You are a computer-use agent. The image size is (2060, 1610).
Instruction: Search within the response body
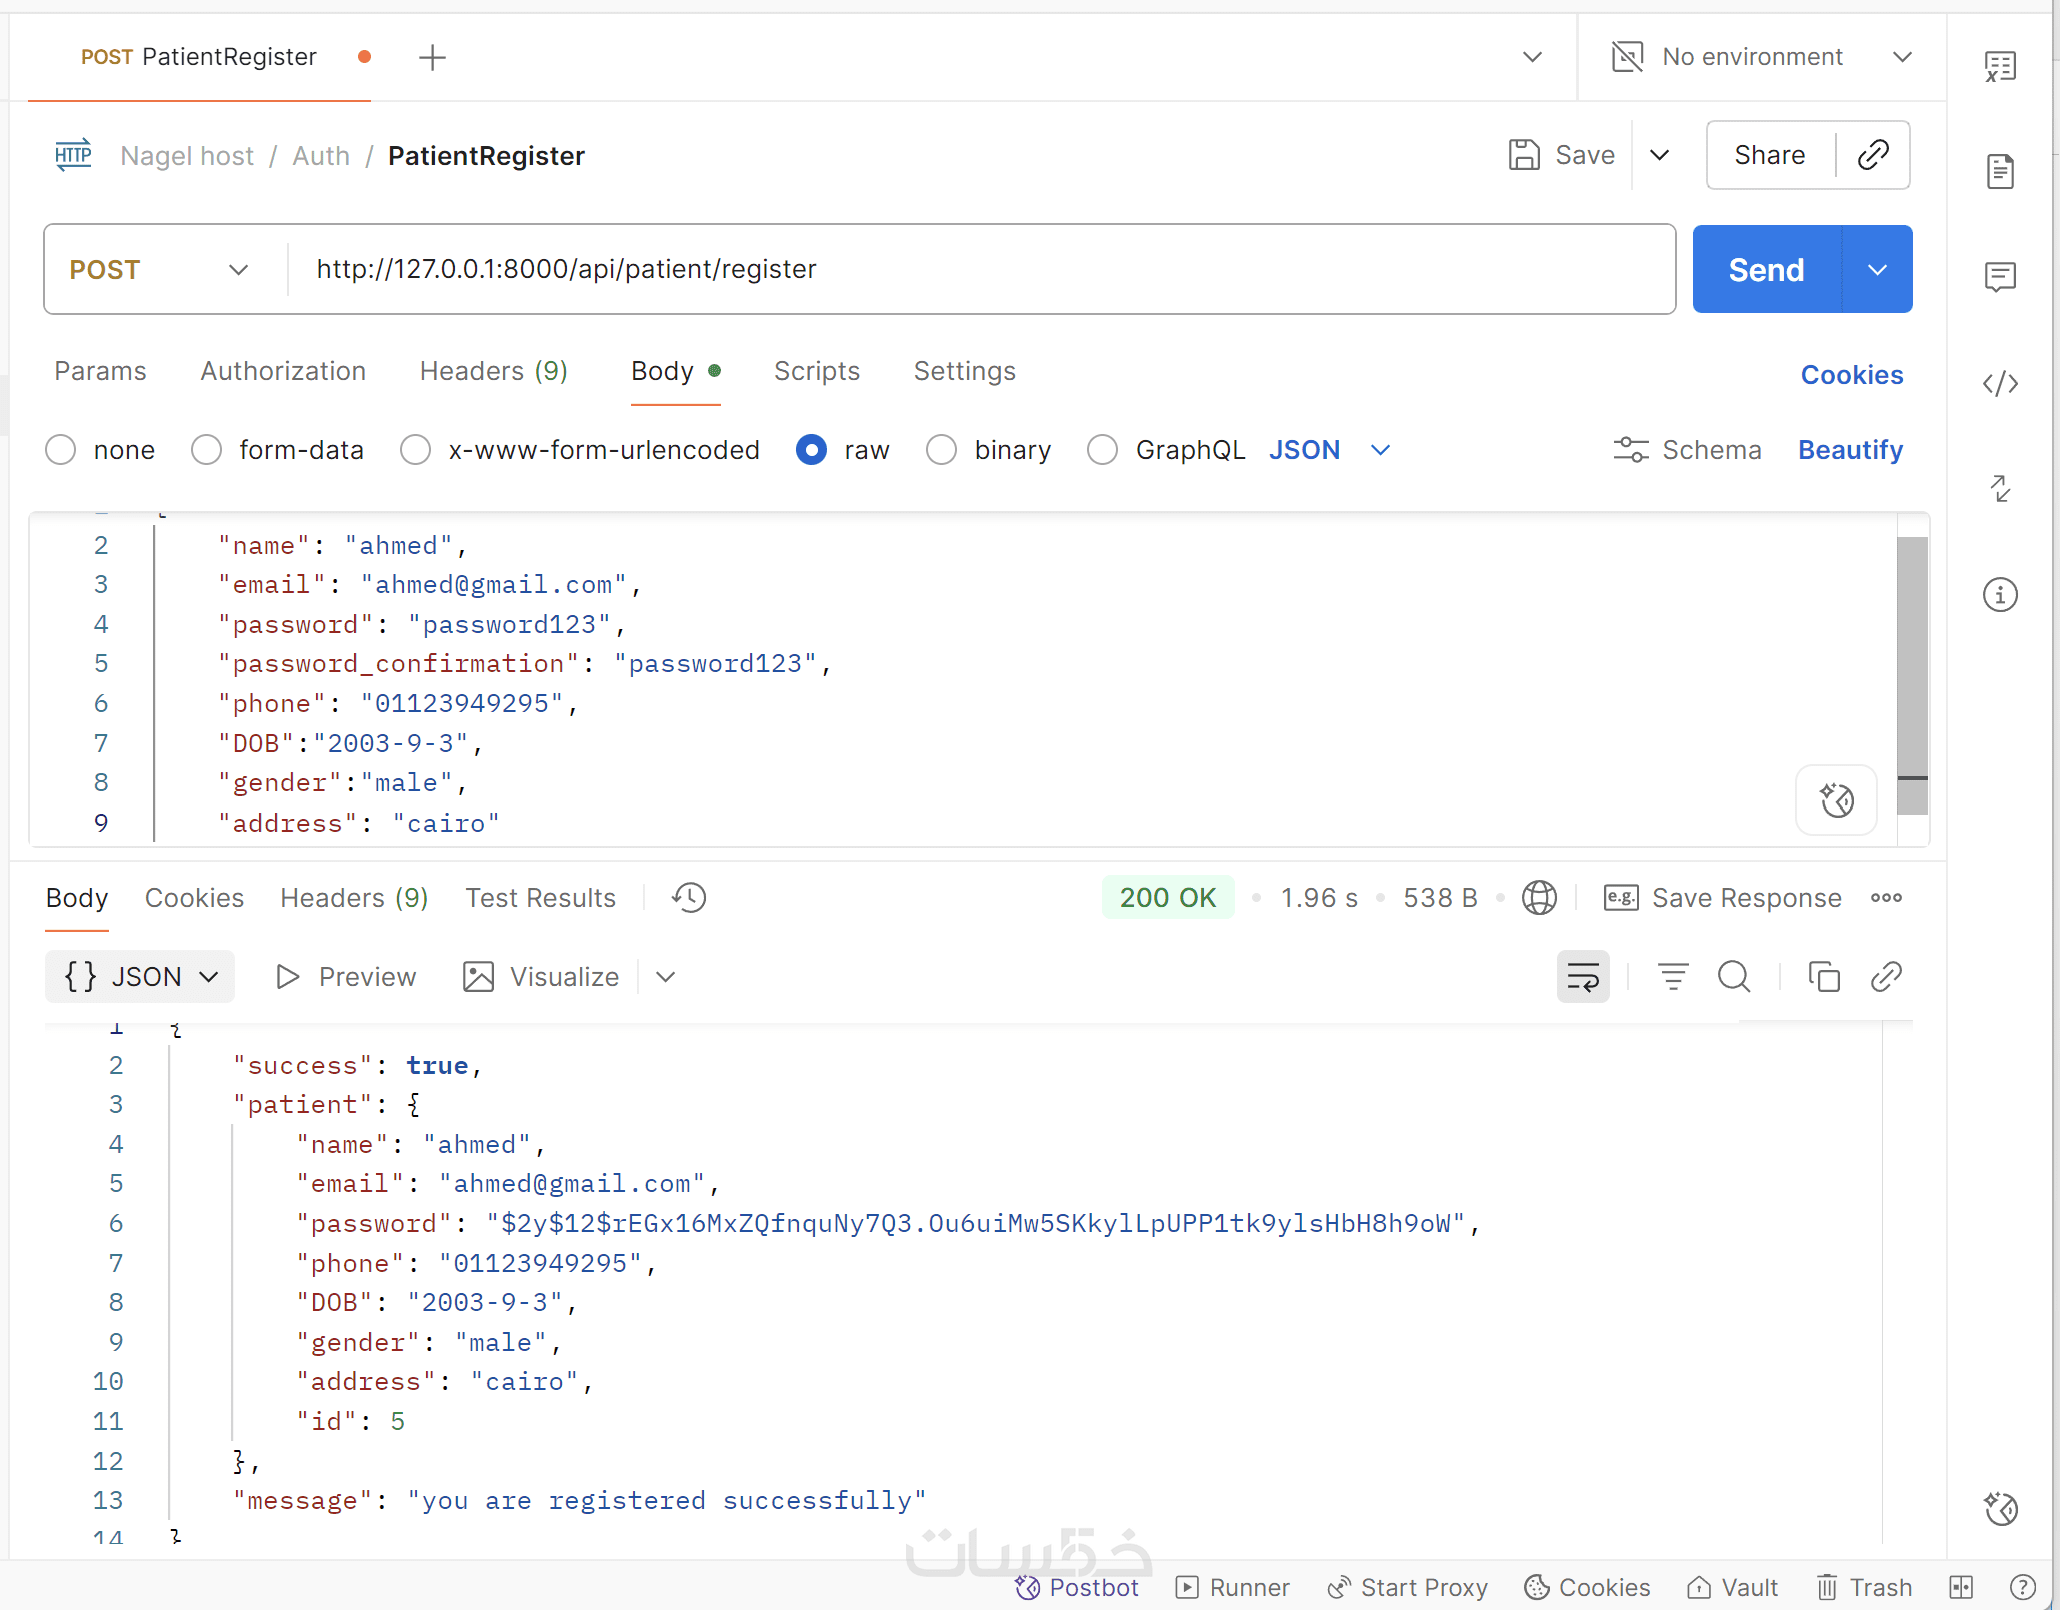point(1734,977)
